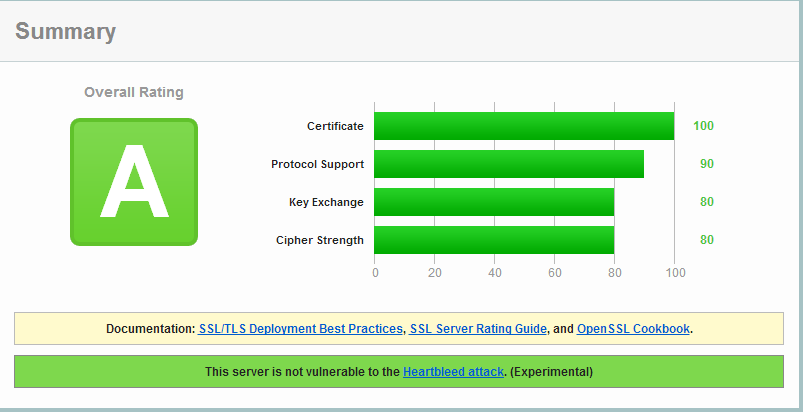Select the Key Exchange score bar
The image size is (805, 414).
click(494, 202)
